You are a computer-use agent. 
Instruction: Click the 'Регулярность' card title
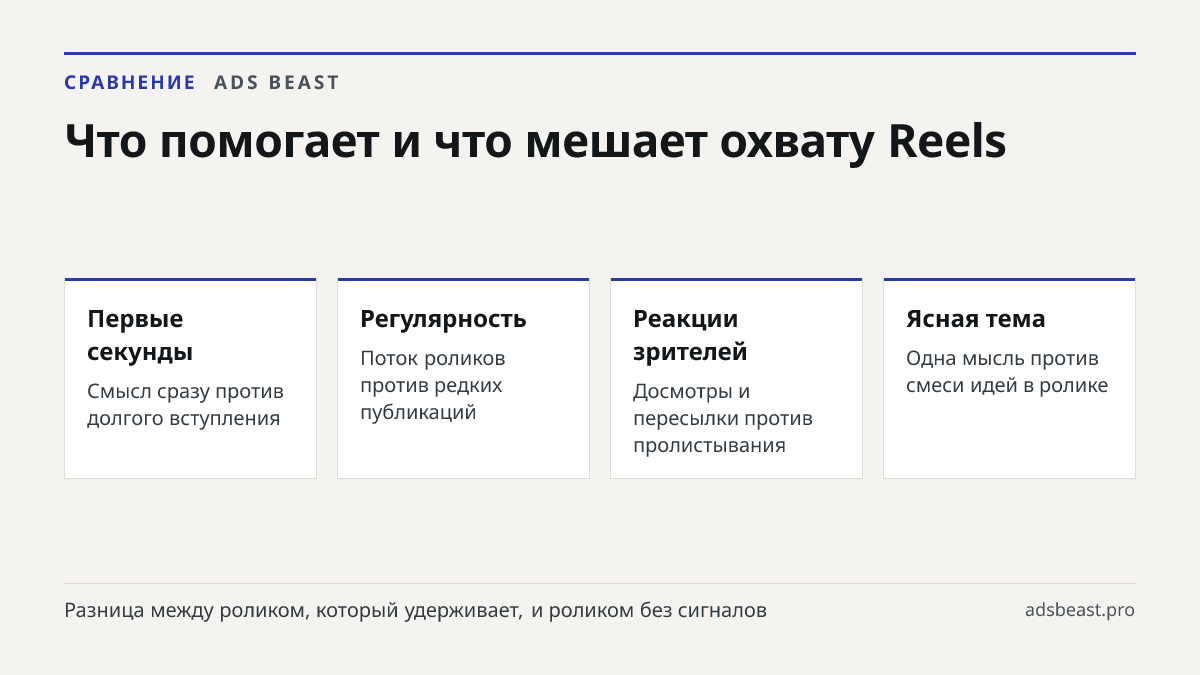pyautogui.click(x=443, y=319)
